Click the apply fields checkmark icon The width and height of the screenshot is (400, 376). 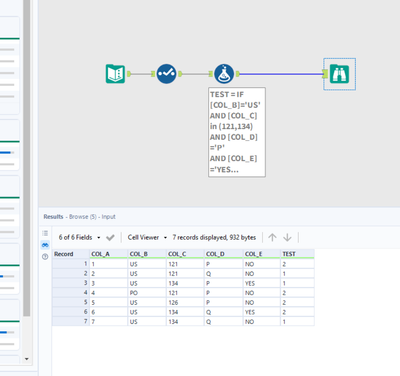(110, 237)
